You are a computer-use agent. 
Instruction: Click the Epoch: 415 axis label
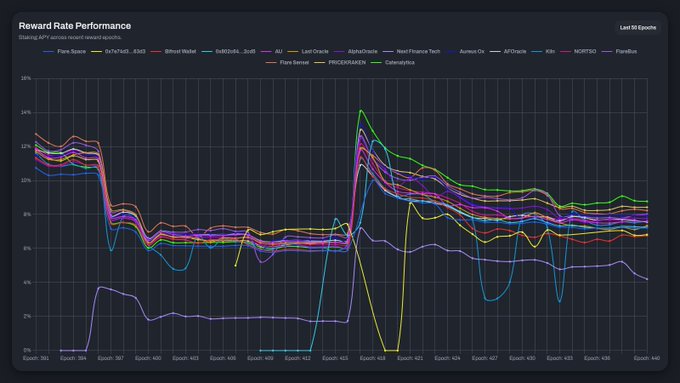point(335,358)
